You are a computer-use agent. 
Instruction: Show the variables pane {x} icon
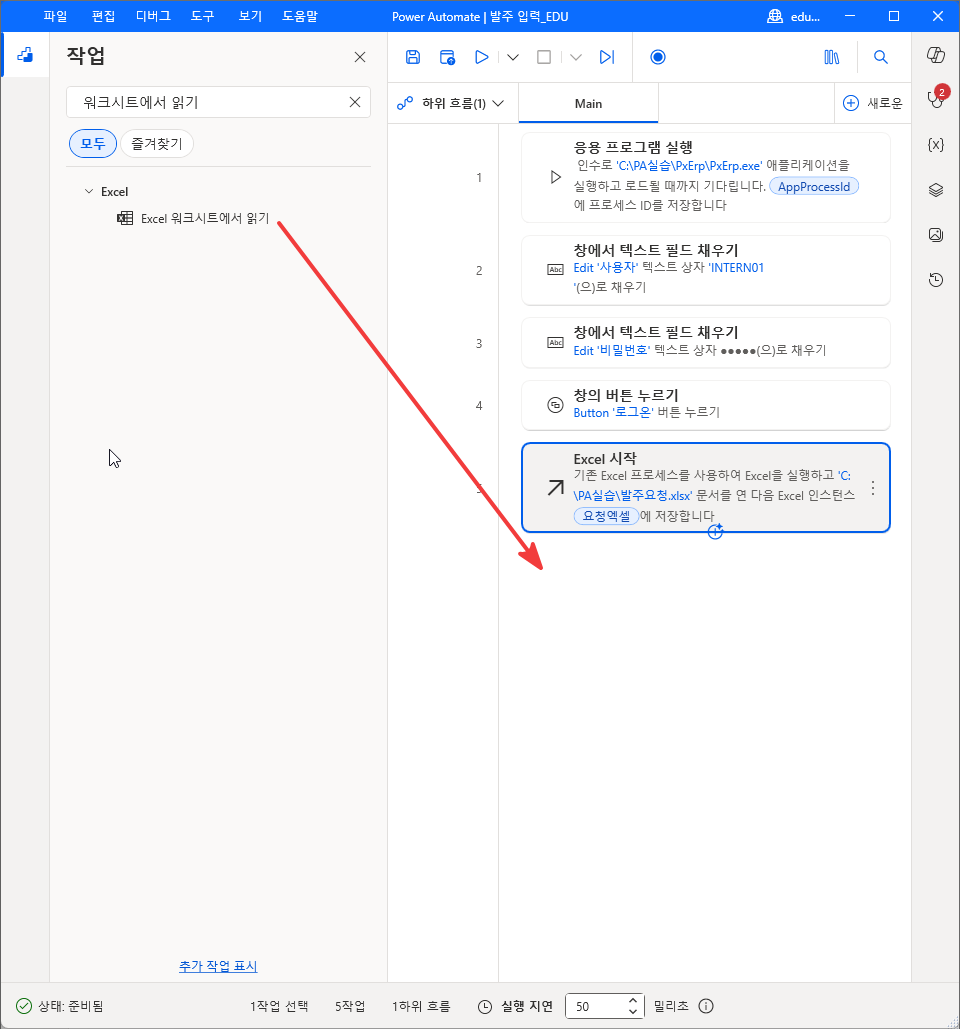(936, 145)
